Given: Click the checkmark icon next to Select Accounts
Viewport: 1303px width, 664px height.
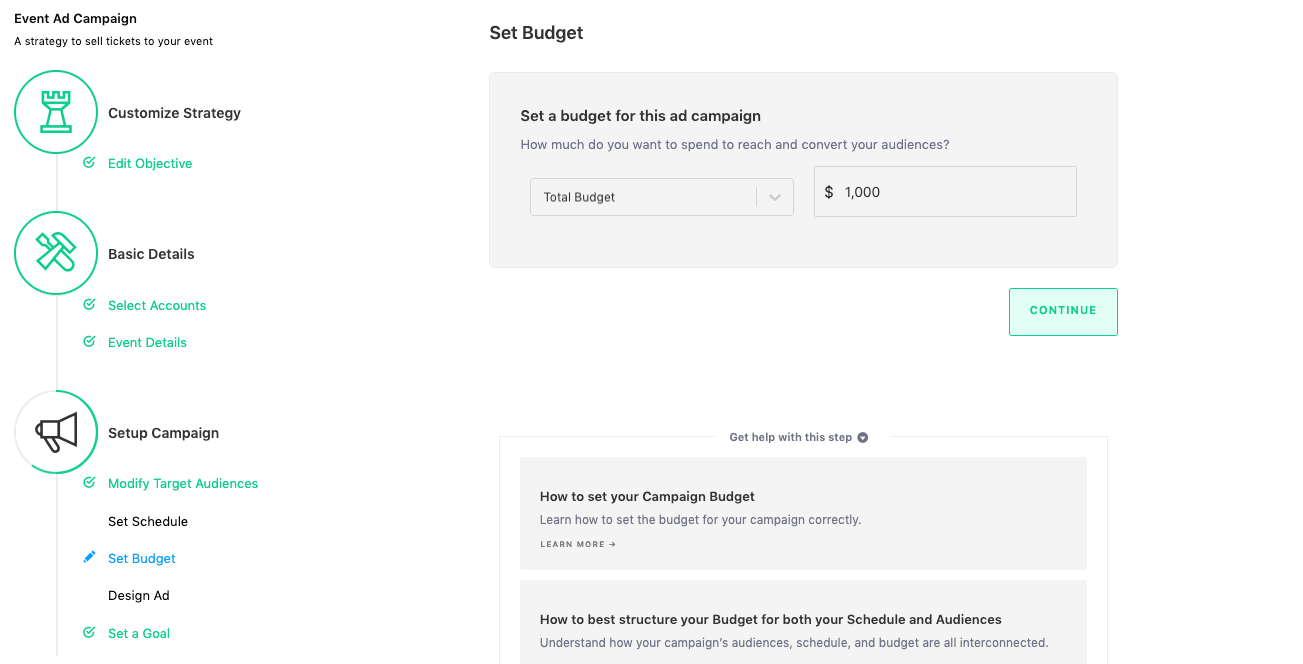Looking at the screenshot, I should click(89, 305).
